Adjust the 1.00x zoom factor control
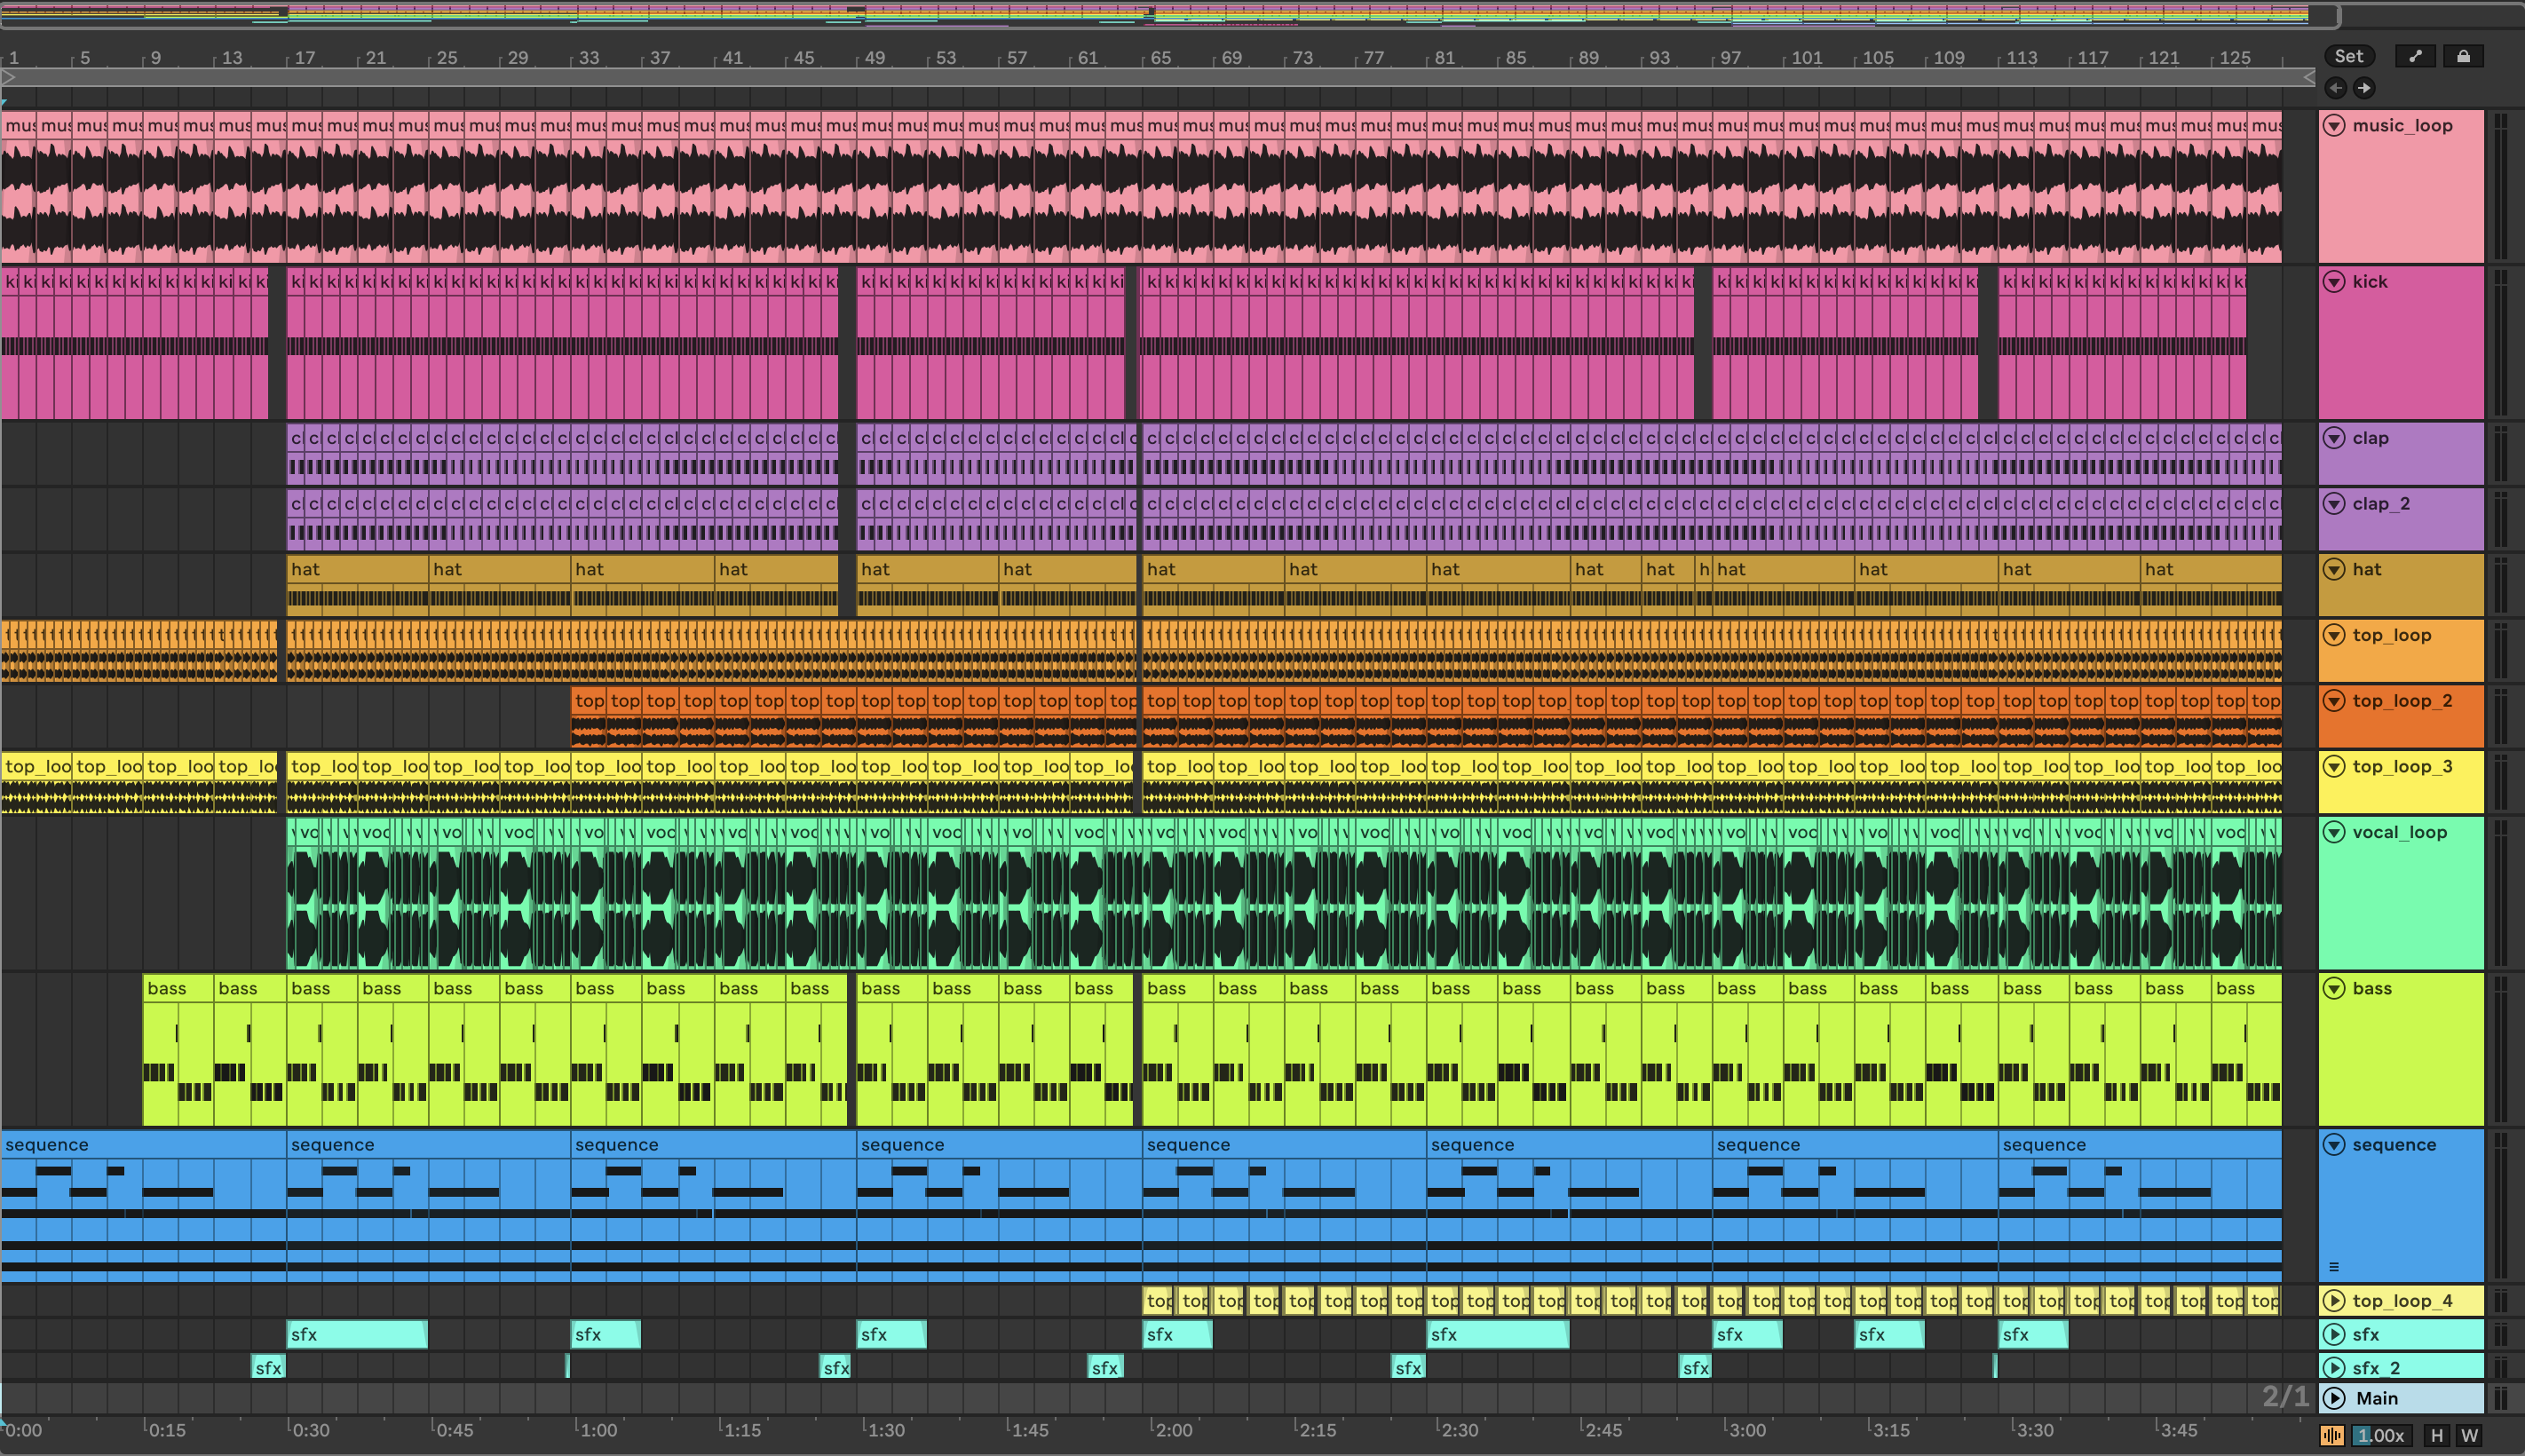Viewport: 2525px width, 1456px height. (x=2380, y=1435)
